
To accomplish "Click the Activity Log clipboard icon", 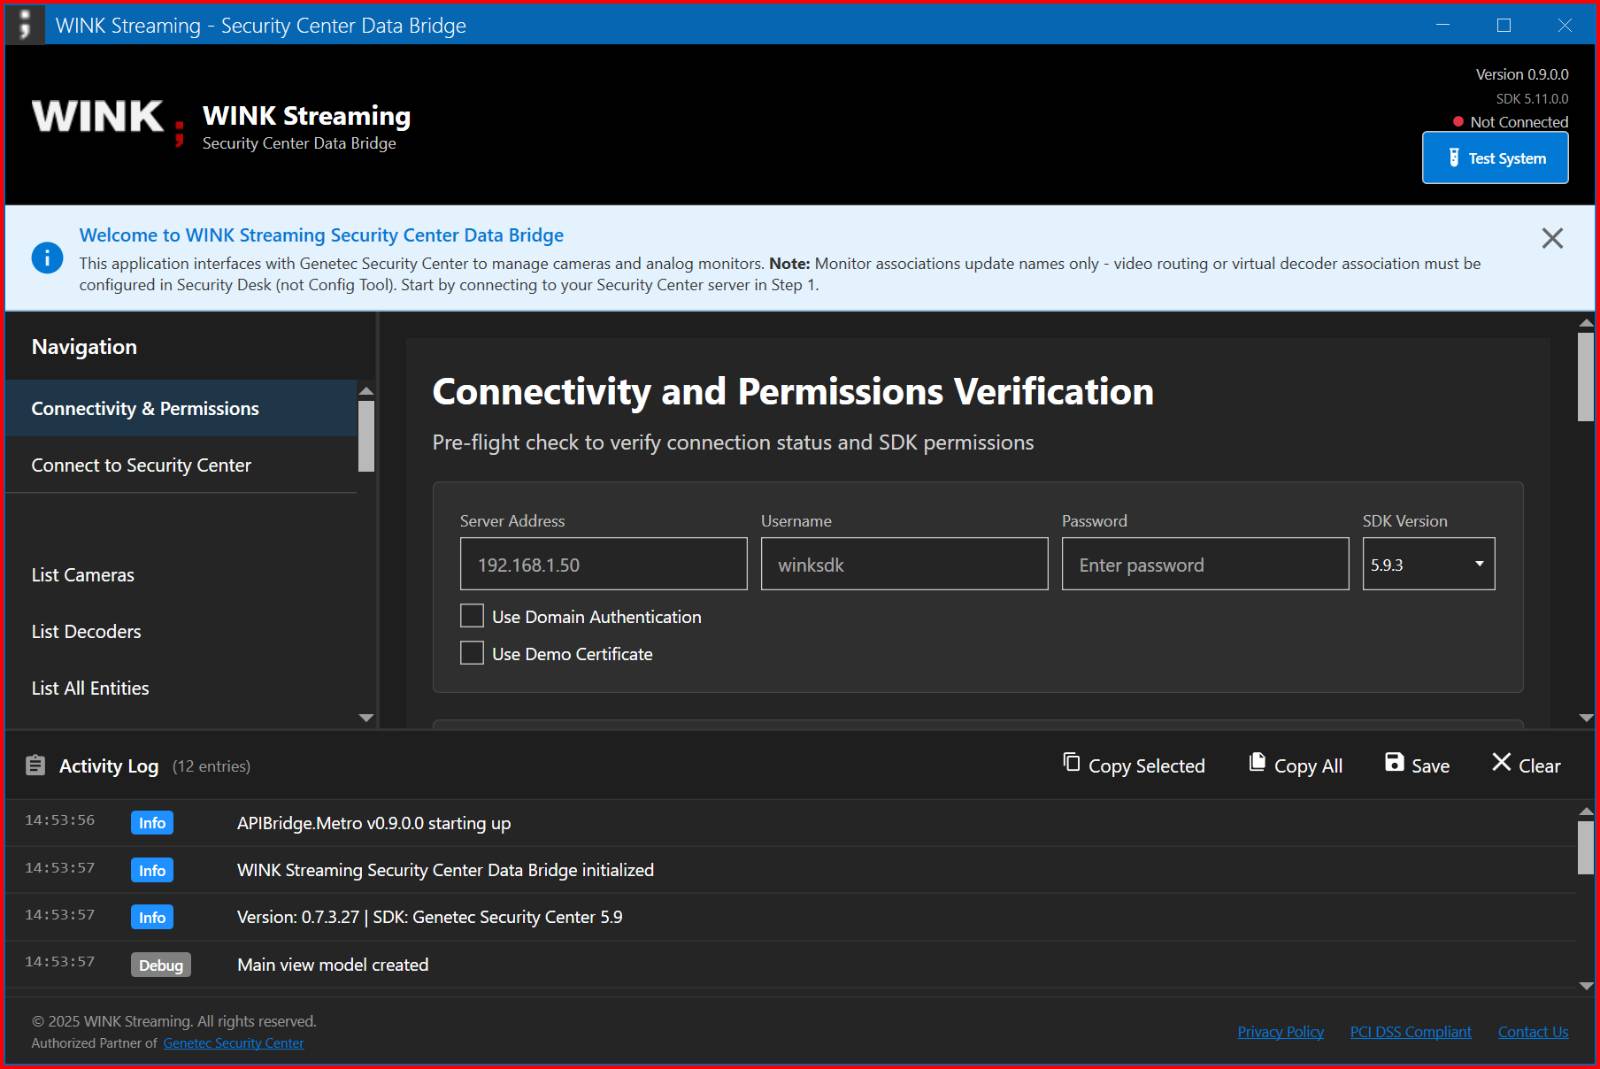I will 35,765.
